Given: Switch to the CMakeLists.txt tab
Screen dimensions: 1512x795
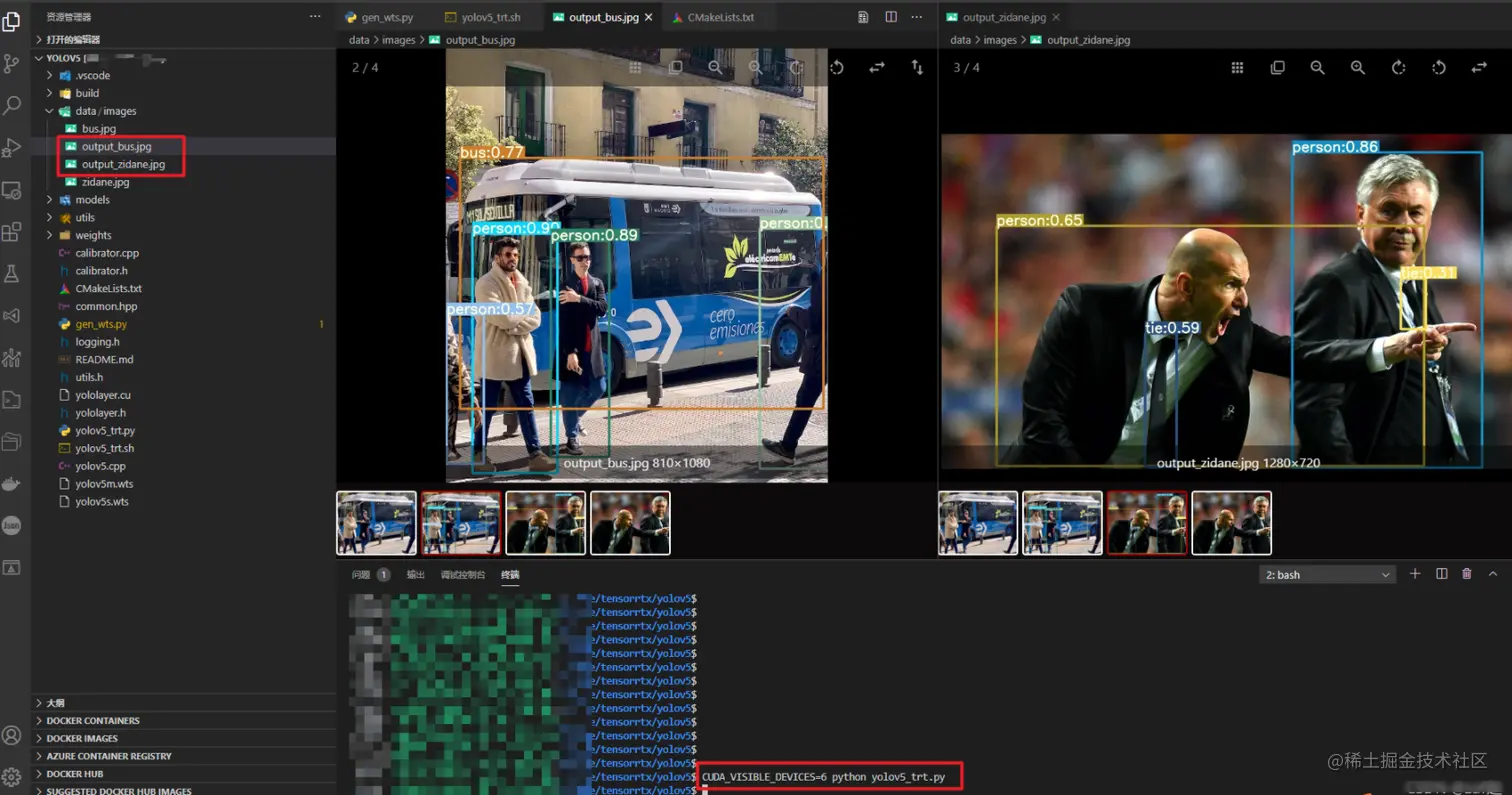Looking at the screenshot, I should click(x=720, y=17).
